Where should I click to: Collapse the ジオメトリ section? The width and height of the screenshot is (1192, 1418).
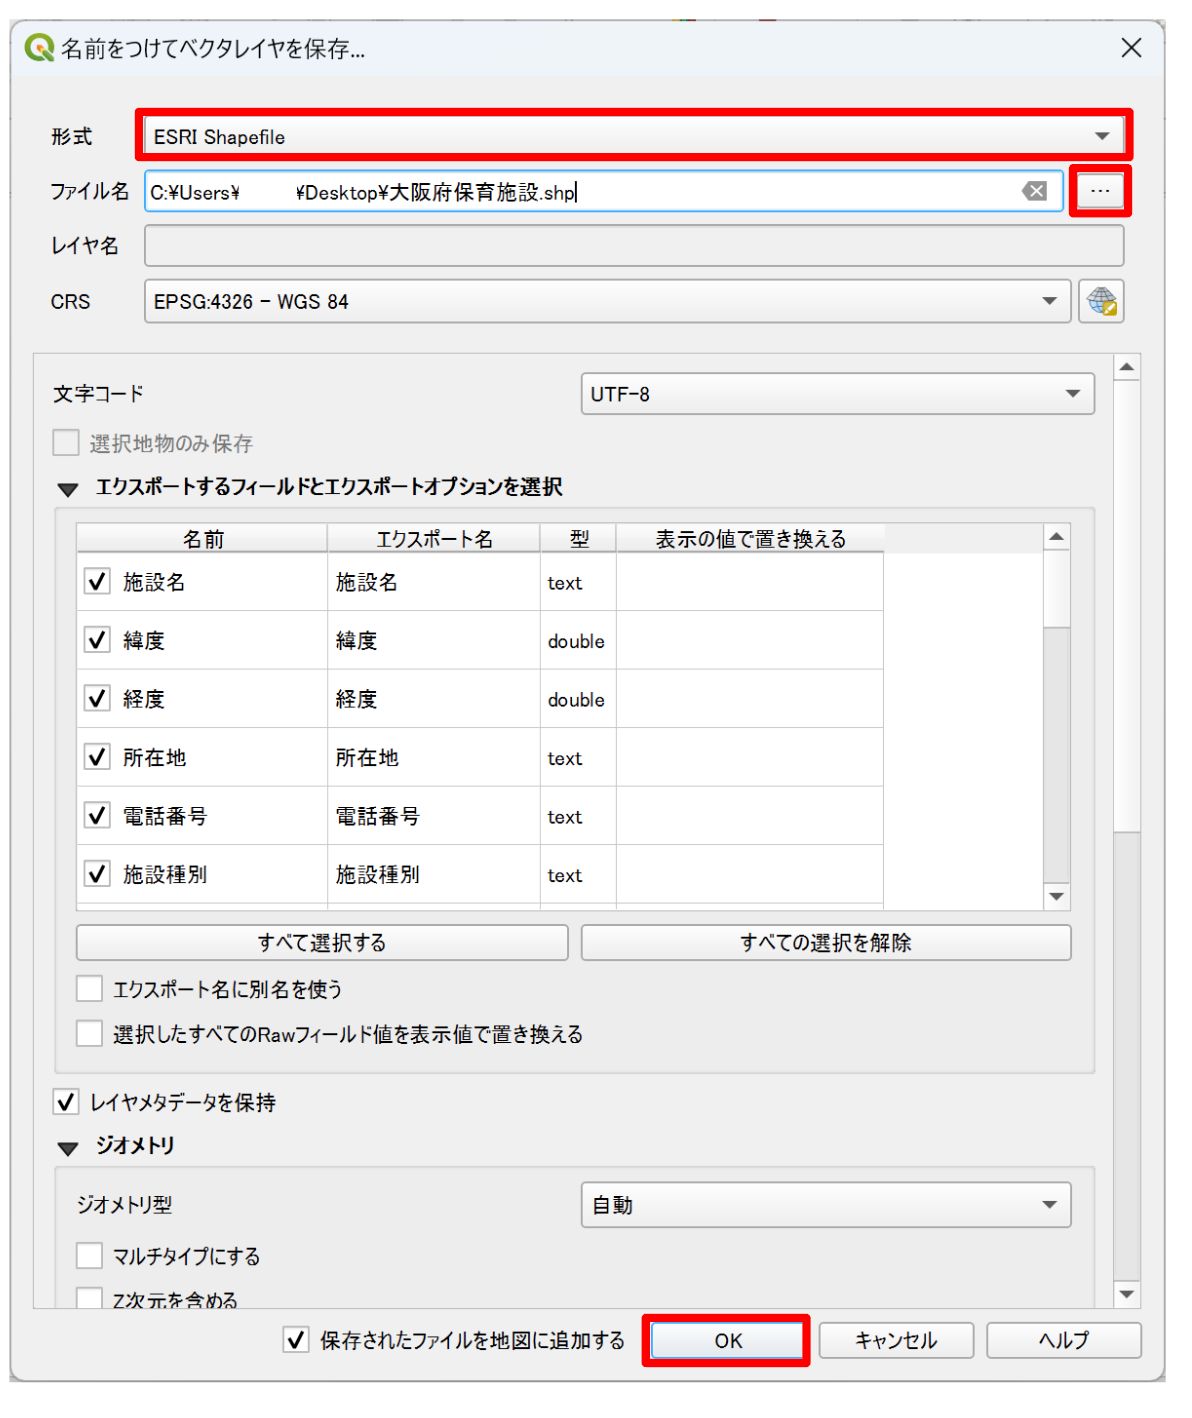pyautogui.click(x=67, y=1148)
